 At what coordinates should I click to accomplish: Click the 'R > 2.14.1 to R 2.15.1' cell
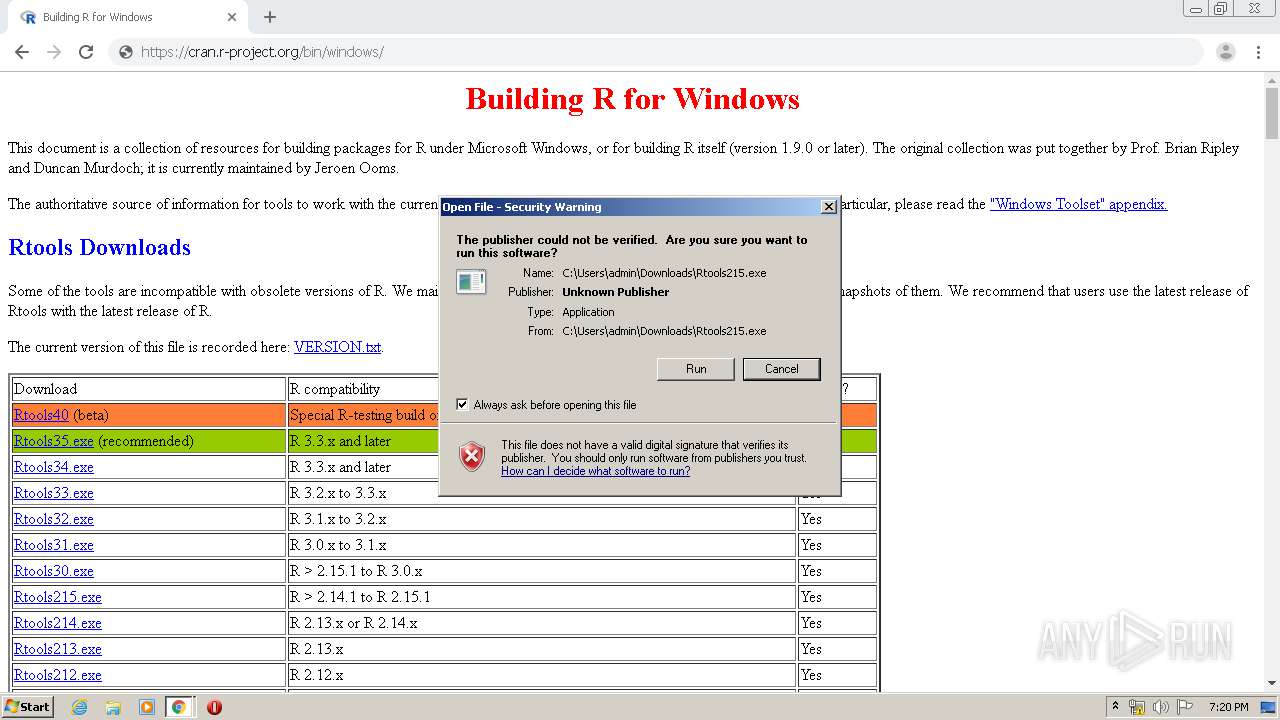(x=541, y=597)
